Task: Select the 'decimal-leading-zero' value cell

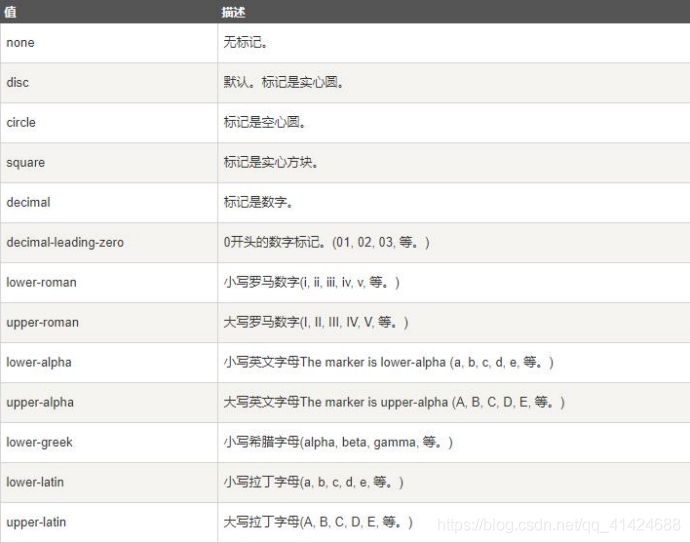Action: point(109,242)
